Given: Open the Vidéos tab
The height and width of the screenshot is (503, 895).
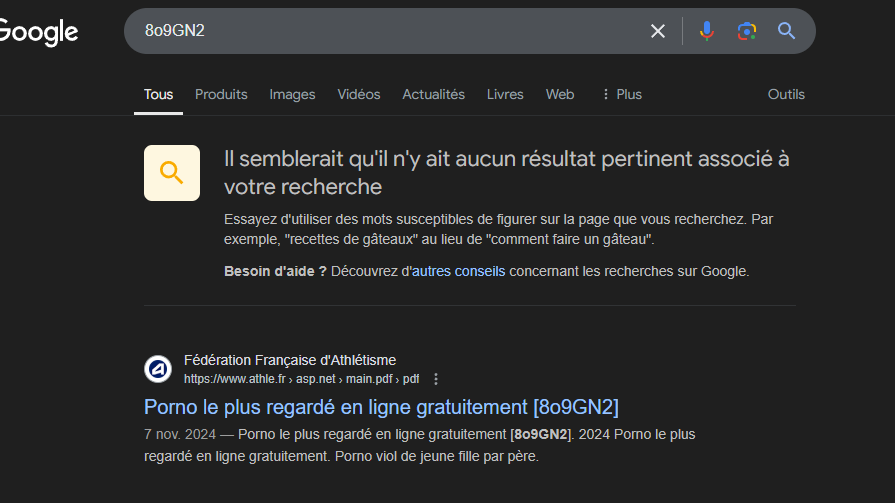Looking at the screenshot, I should pos(358,94).
